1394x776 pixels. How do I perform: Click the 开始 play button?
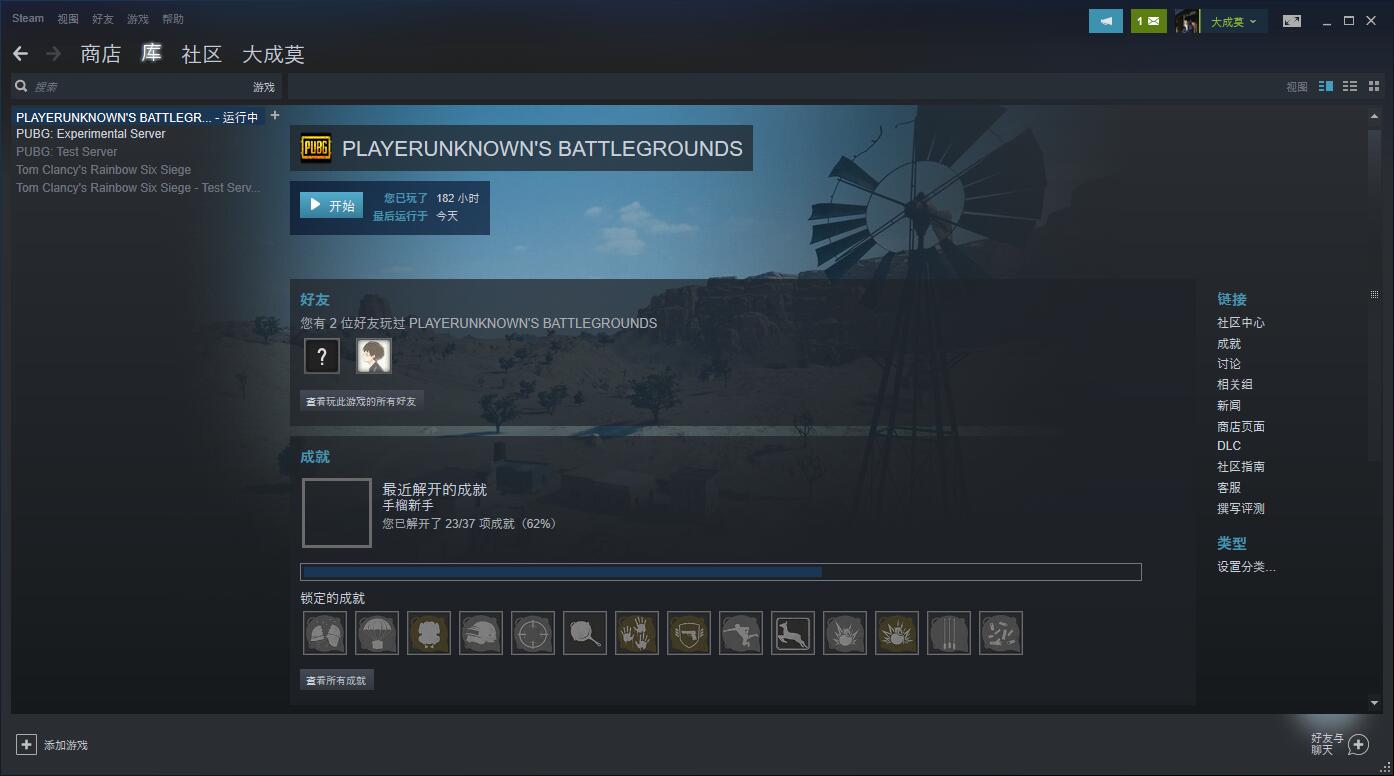coord(331,205)
